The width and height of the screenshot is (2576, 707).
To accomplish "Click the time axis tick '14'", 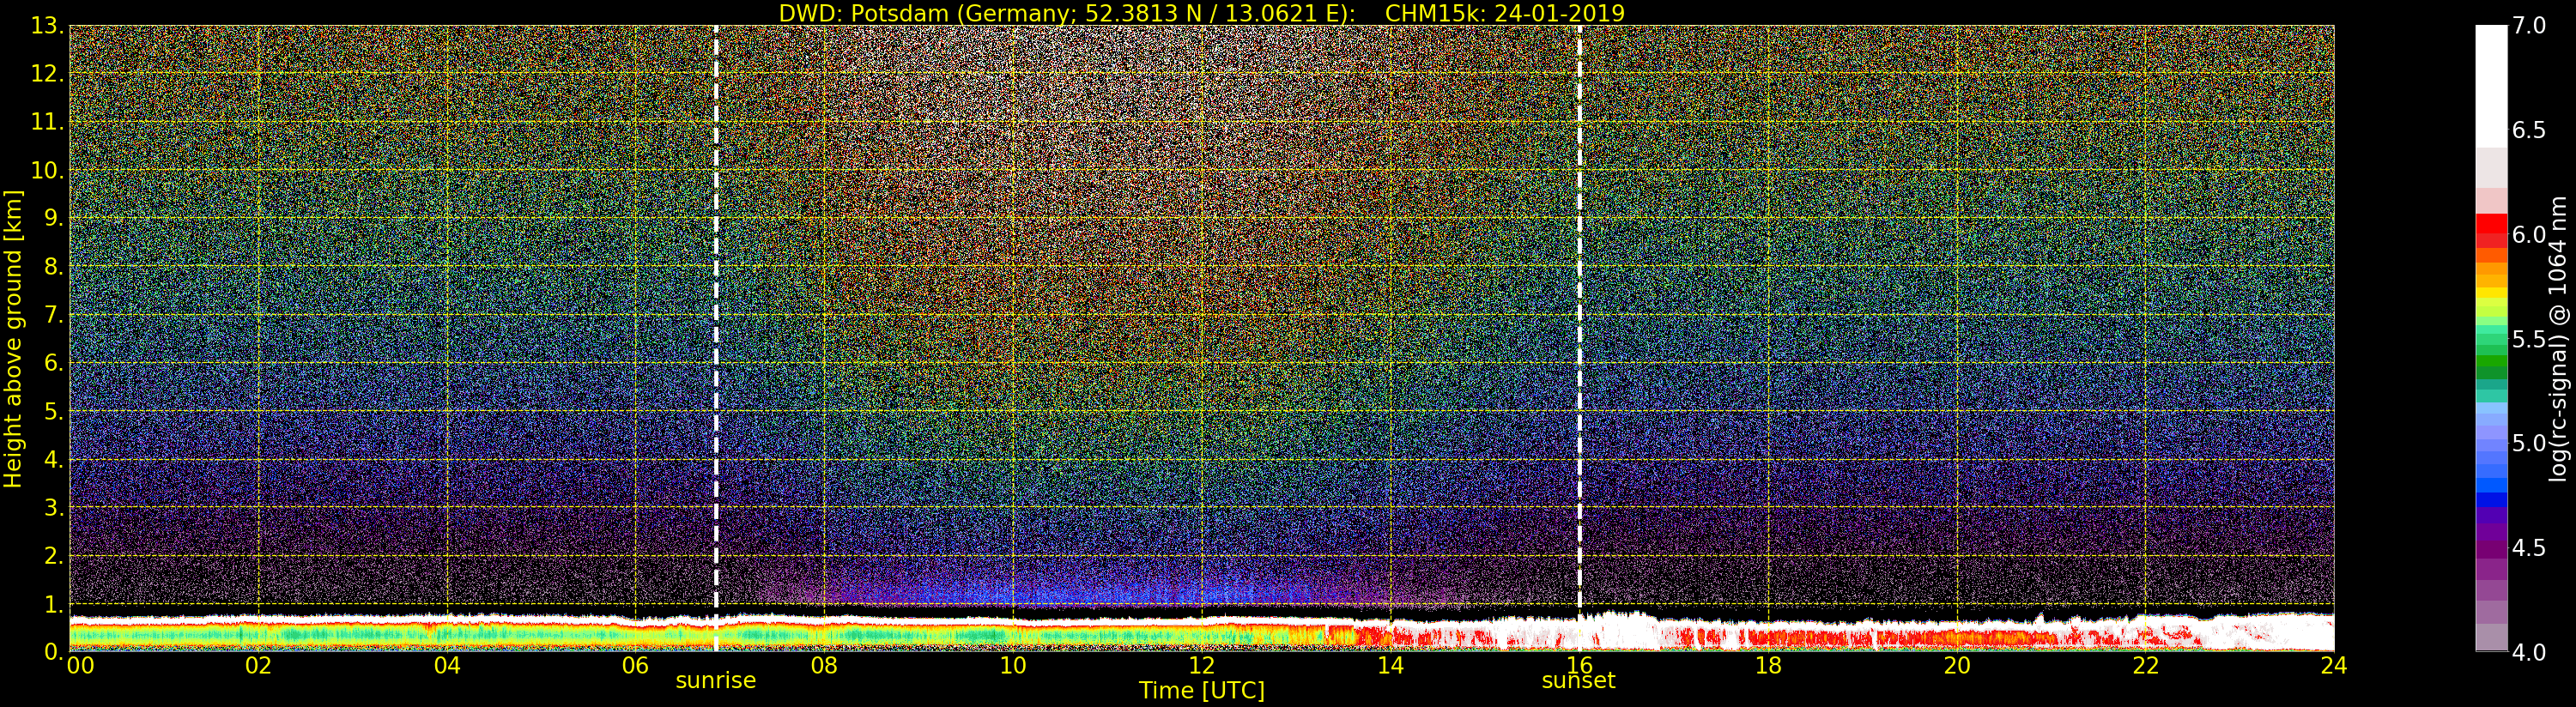I will 1390,665.
